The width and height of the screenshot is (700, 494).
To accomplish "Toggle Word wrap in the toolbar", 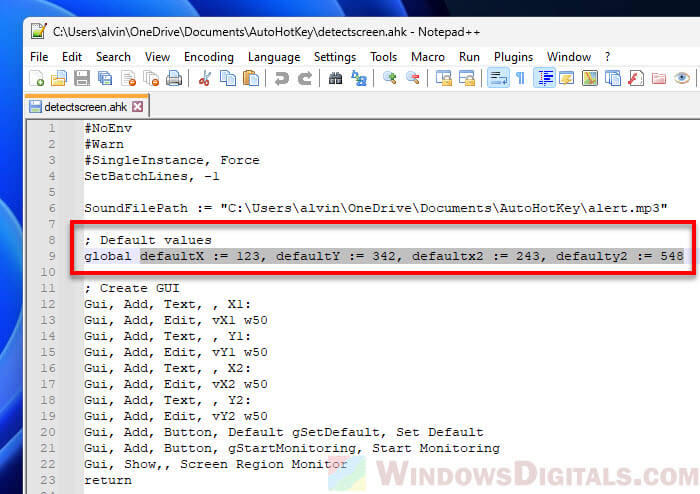I will point(498,79).
